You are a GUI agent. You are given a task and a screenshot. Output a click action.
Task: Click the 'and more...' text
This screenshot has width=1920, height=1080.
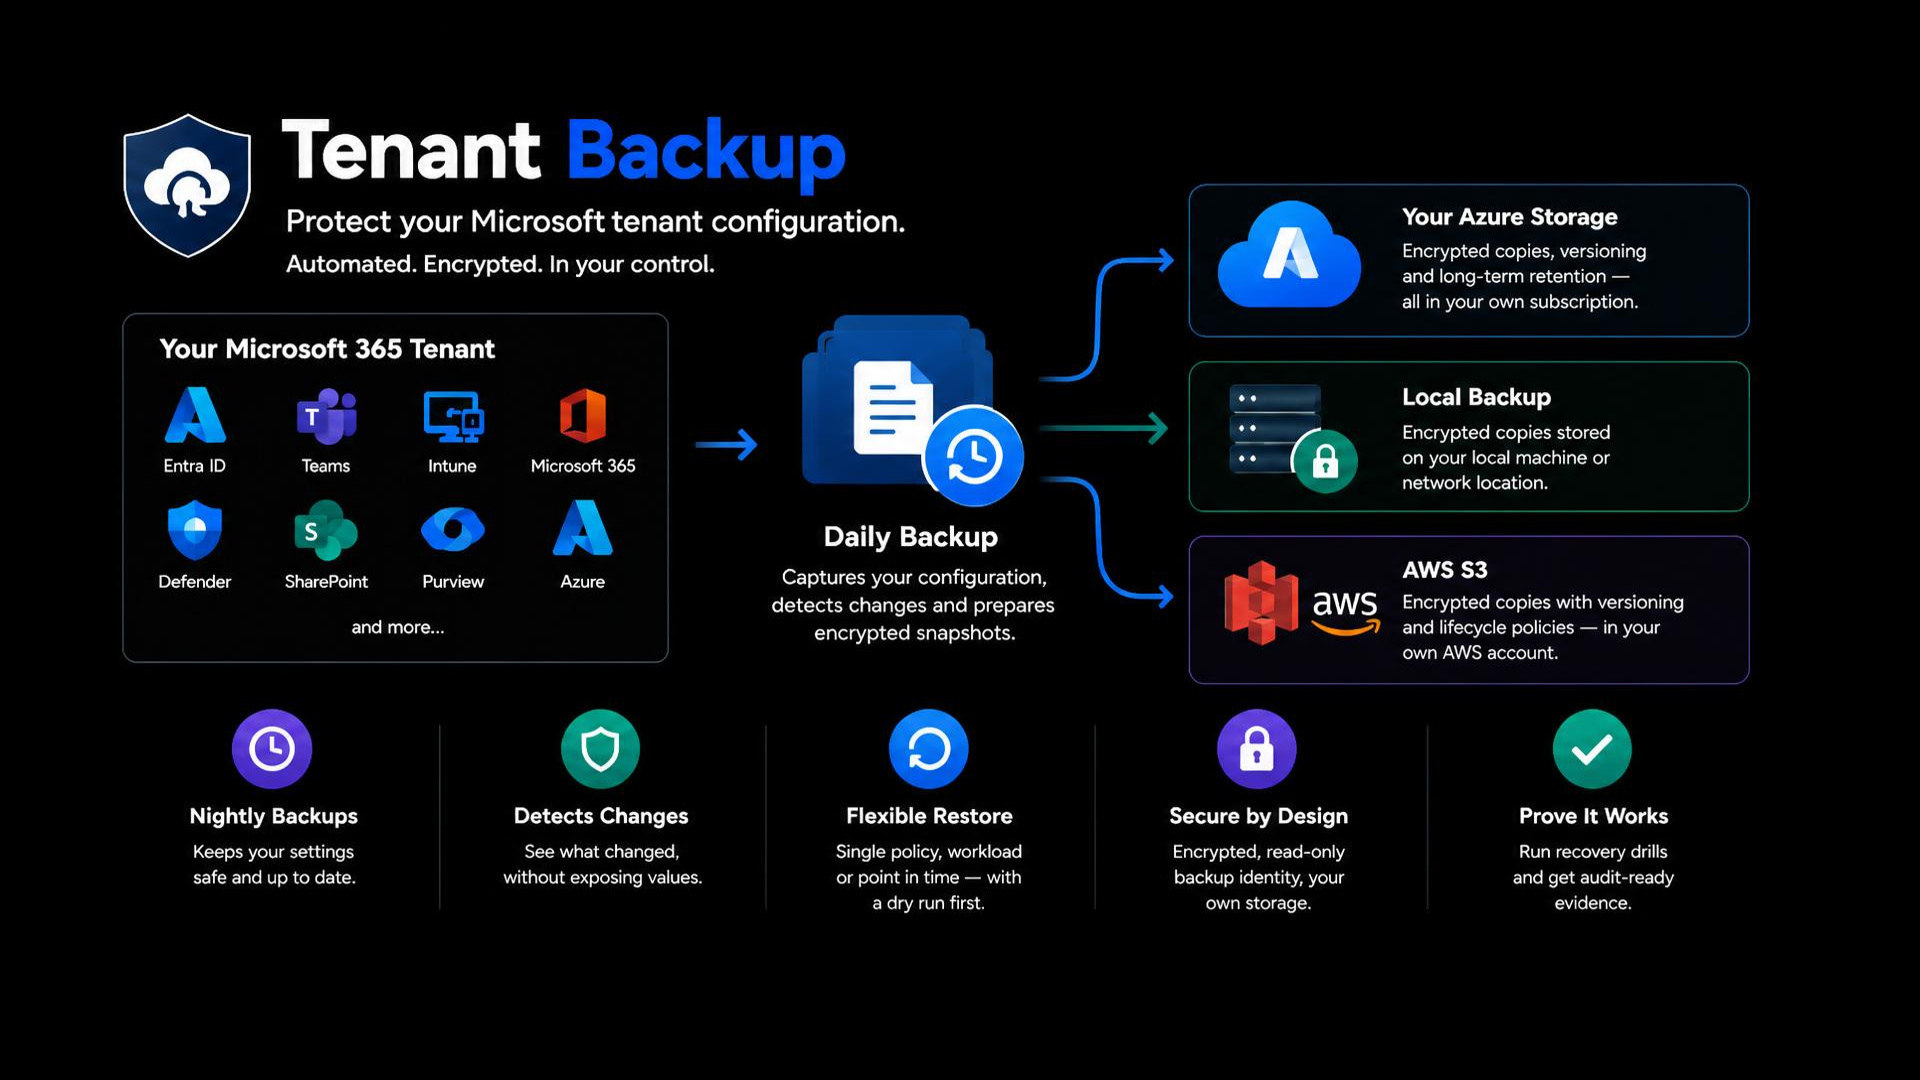pos(398,627)
